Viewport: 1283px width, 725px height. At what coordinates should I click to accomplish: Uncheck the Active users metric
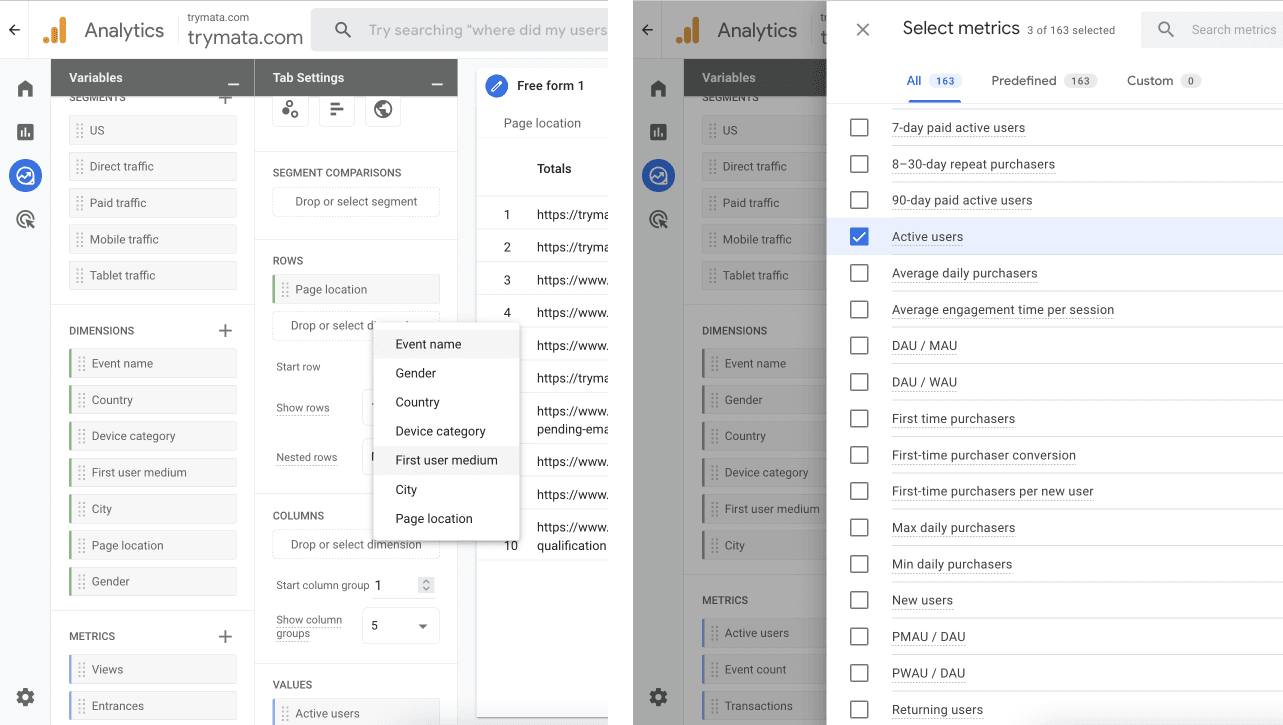[x=859, y=237]
